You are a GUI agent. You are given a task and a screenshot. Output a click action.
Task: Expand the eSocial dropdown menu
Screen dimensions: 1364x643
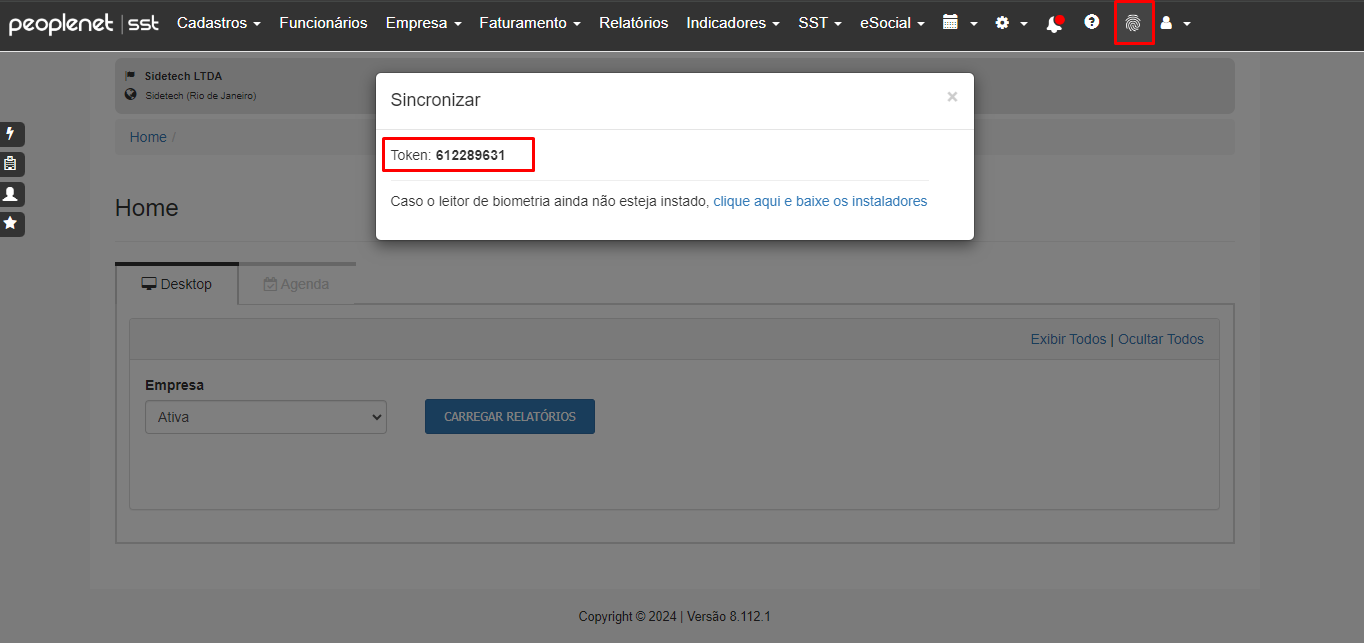pos(892,22)
